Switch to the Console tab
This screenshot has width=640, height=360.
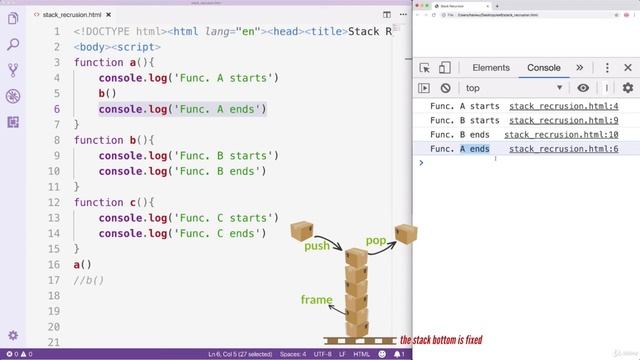click(x=544, y=68)
